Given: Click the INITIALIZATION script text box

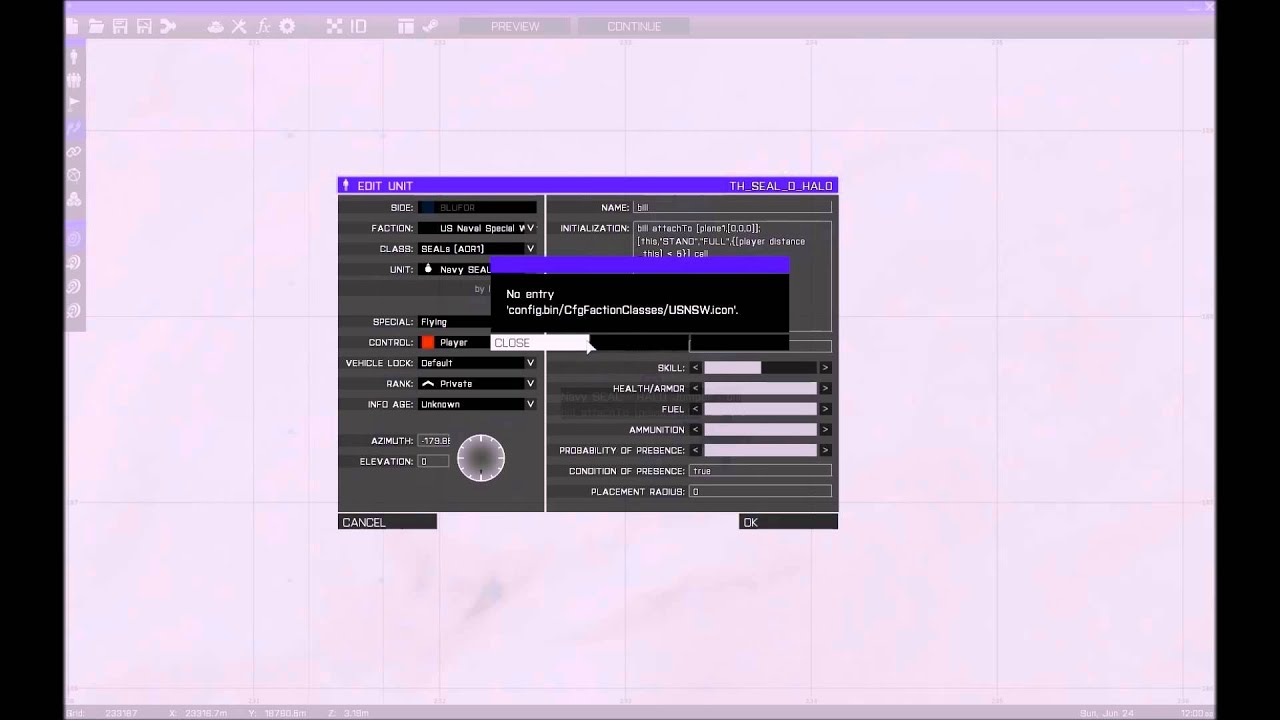Looking at the screenshot, I should point(732,241).
